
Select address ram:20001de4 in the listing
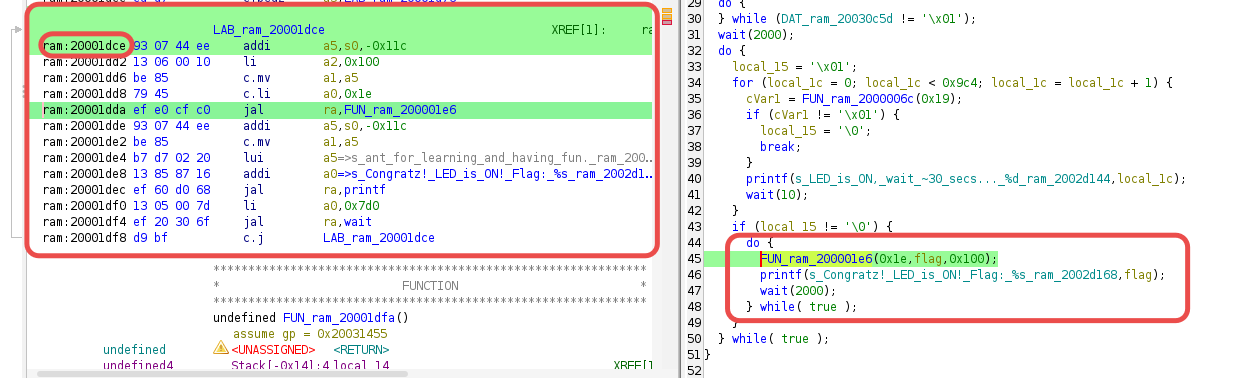84,157
